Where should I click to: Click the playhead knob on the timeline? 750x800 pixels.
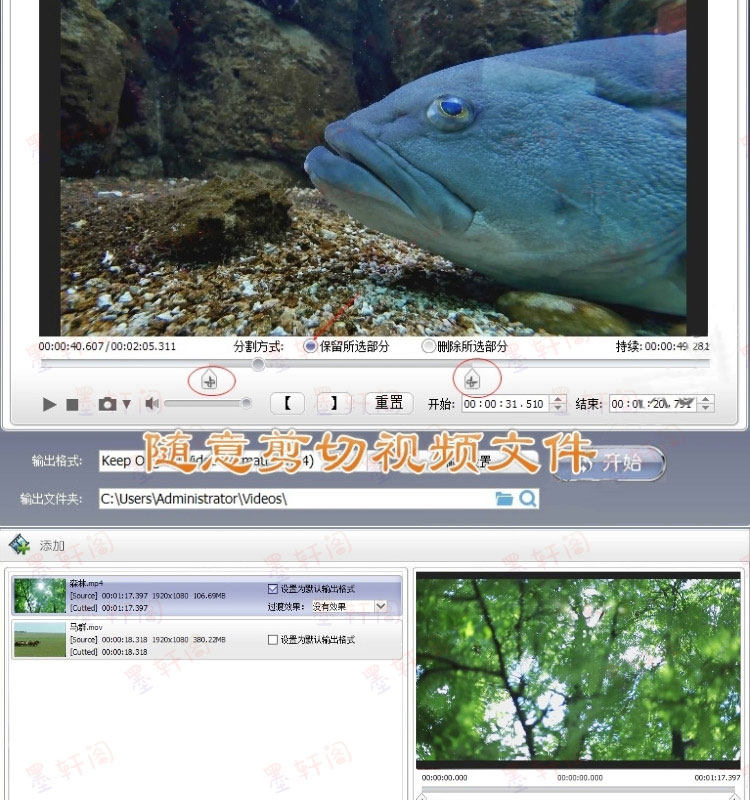pyautogui.click(x=258, y=364)
